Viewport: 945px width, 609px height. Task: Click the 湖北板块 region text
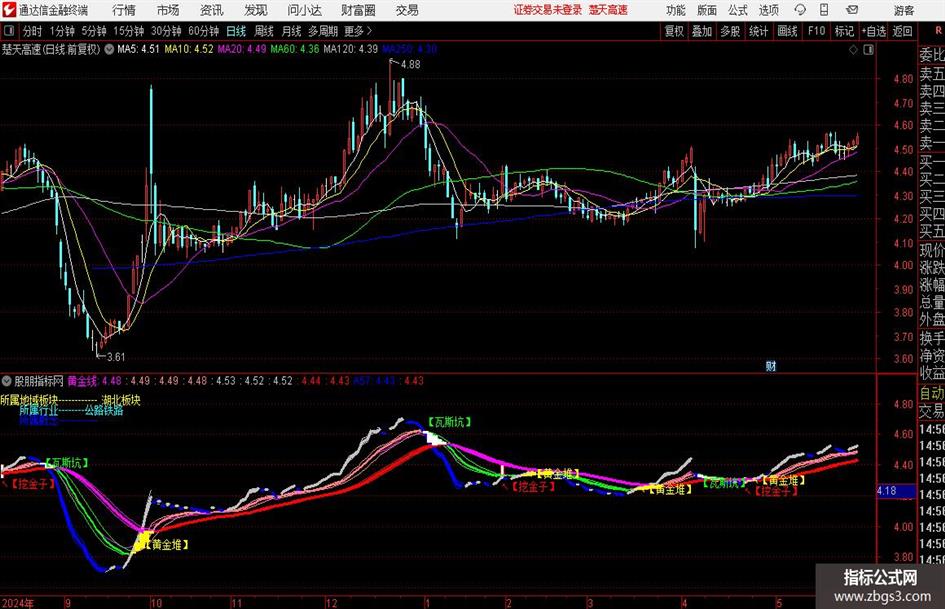[x=121, y=400]
